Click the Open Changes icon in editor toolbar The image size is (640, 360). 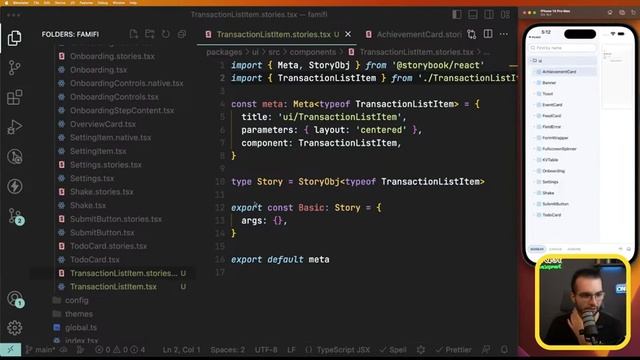pyautogui.click(x=471, y=34)
